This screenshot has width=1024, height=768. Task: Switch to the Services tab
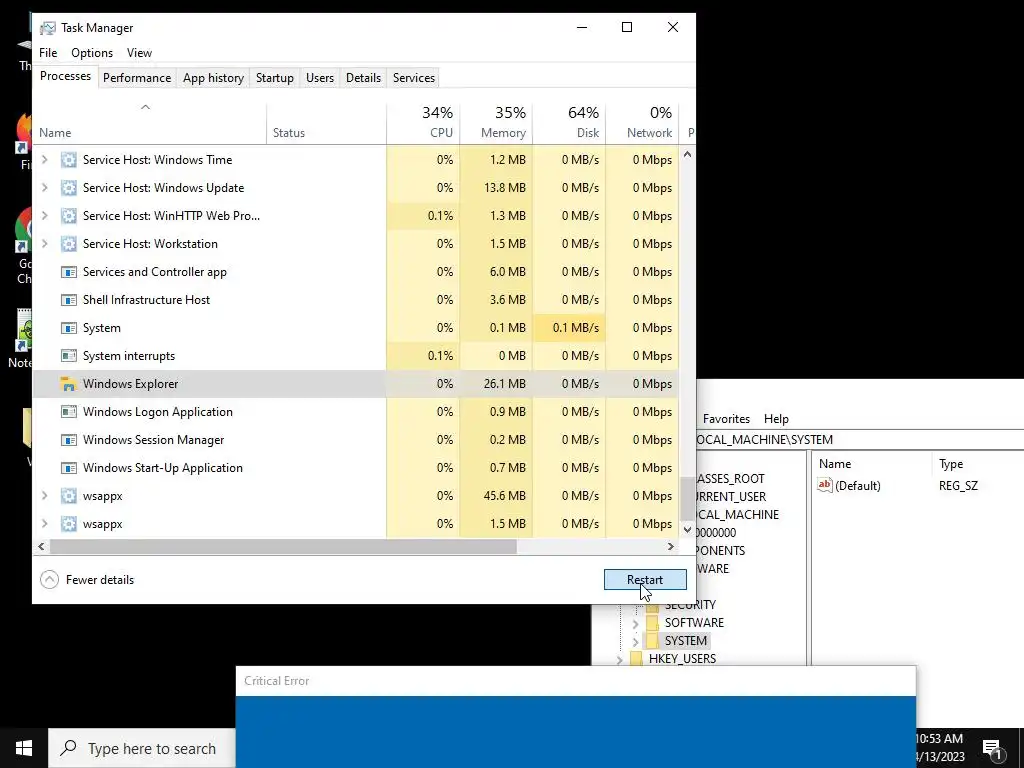414,78
